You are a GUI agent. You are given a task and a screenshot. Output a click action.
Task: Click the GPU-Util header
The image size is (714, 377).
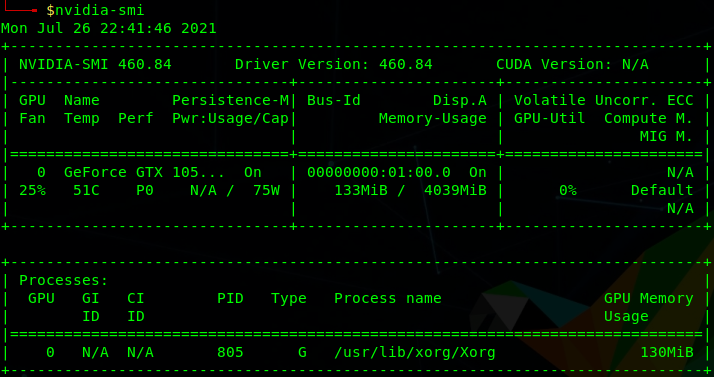(x=550, y=119)
